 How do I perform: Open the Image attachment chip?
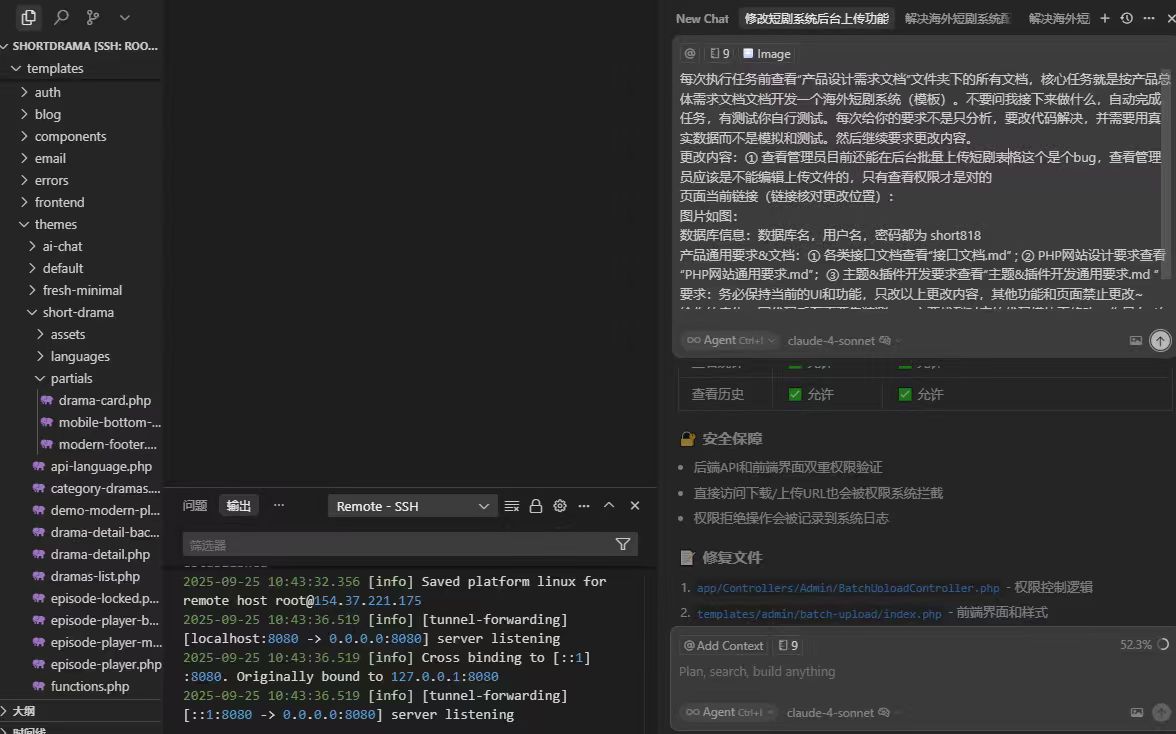(x=766, y=53)
